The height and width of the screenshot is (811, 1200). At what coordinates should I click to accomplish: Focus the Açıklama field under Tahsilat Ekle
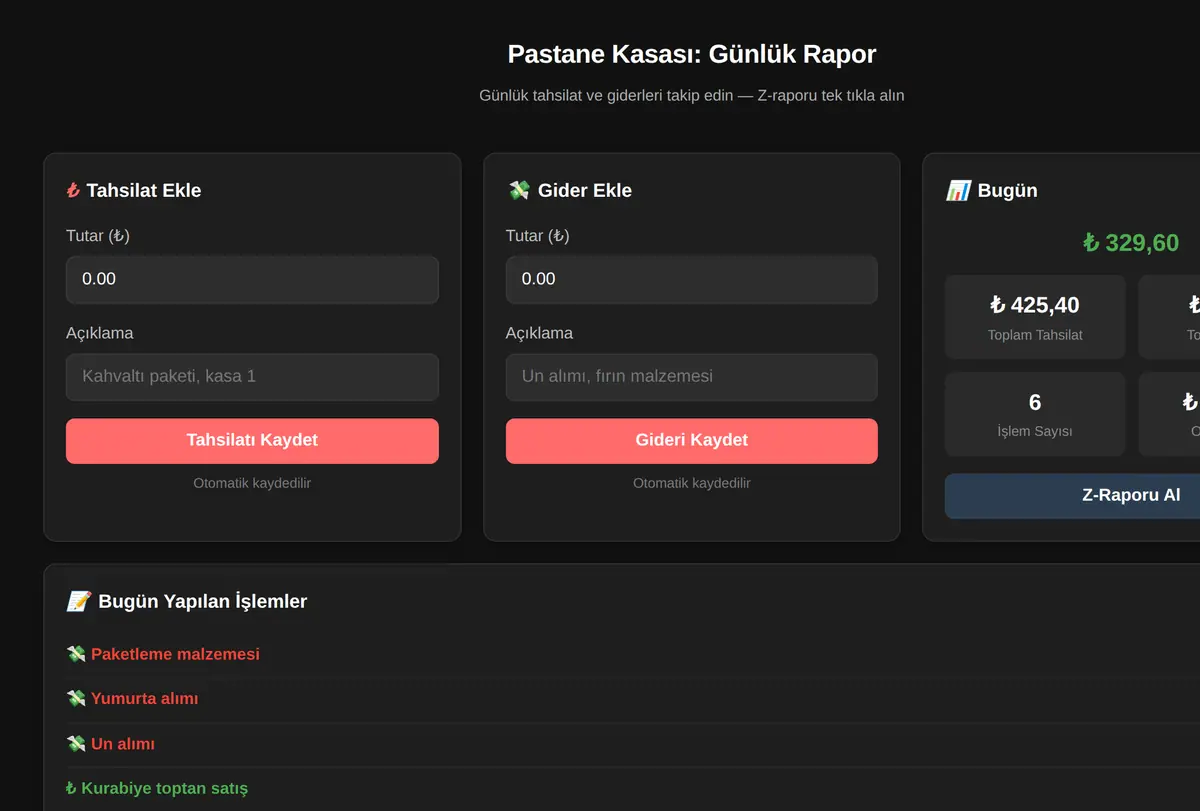click(252, 377)
